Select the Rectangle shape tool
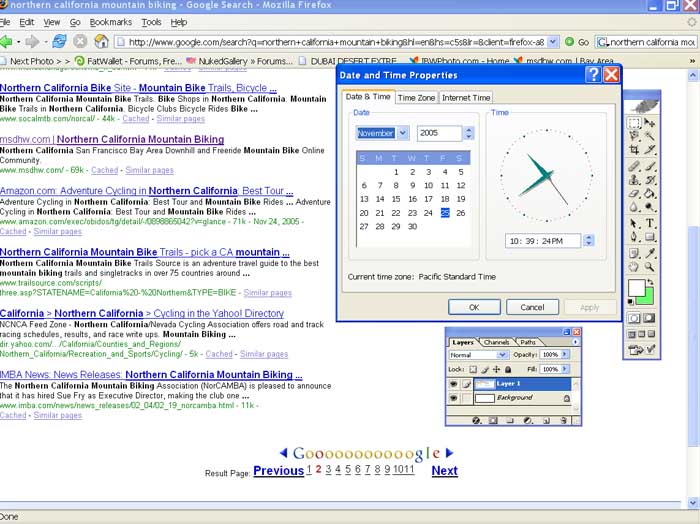This screenshot has width=700, height=524. [x=650, y=237]
